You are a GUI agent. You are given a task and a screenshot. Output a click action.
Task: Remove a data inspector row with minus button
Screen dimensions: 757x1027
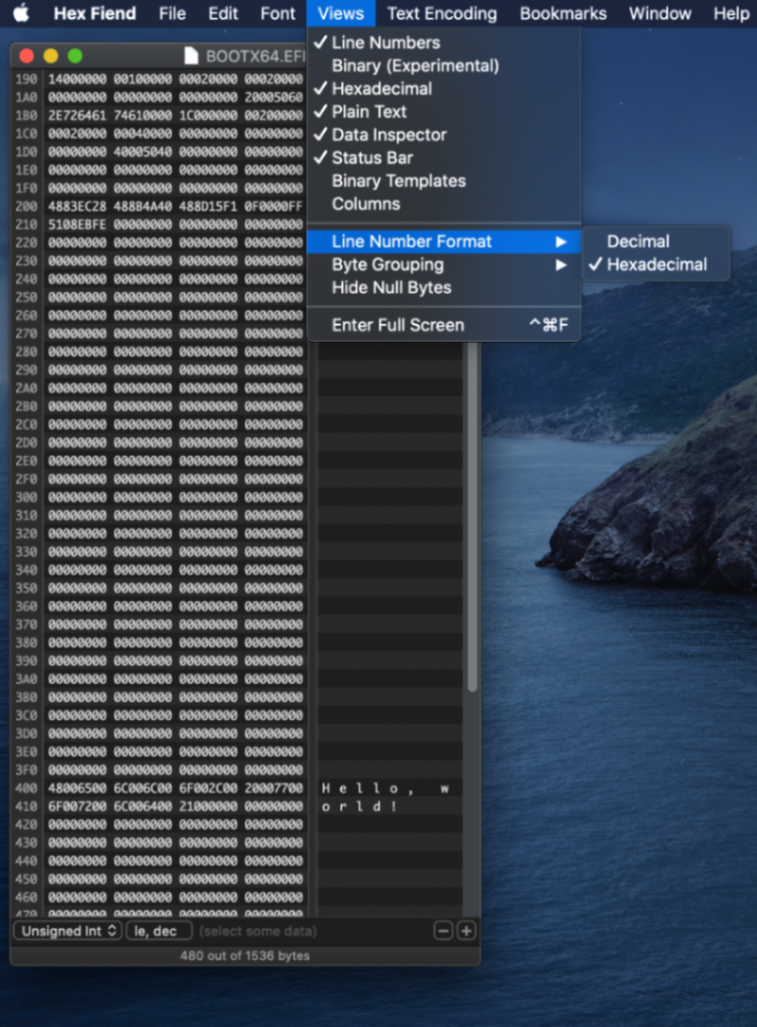(x=443, y=931)
